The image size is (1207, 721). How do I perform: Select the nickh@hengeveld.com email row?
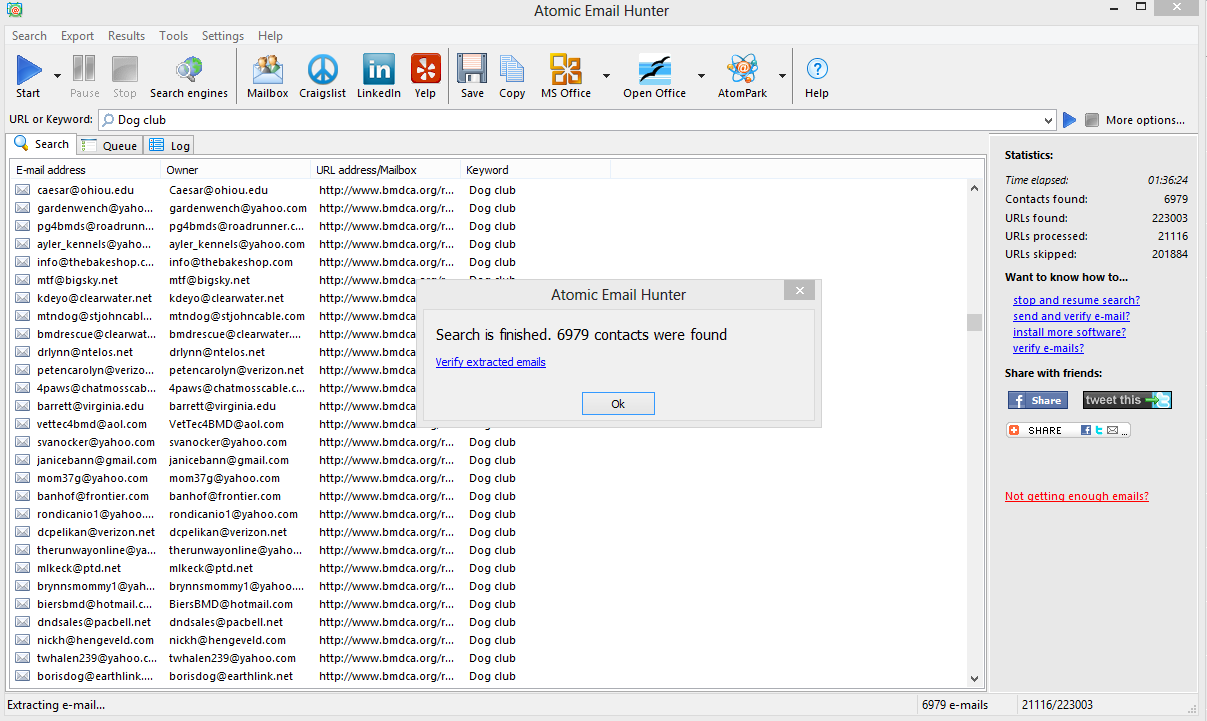click(x=488, y=640)
